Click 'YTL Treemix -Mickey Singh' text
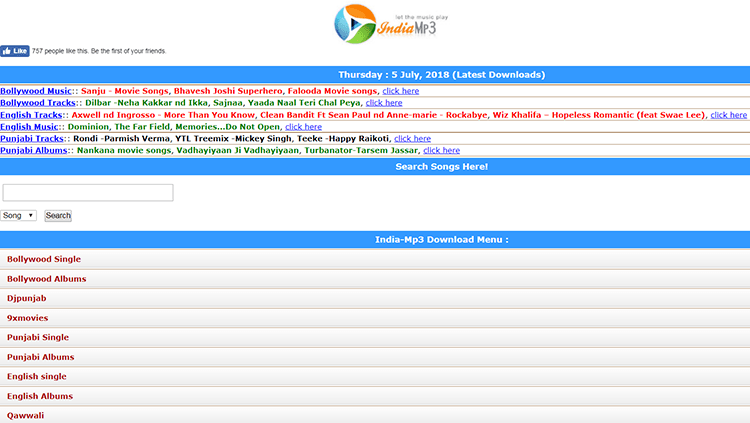Image resolution: width=750 pixels, height=423 pixels. click(x=233, y=138)
